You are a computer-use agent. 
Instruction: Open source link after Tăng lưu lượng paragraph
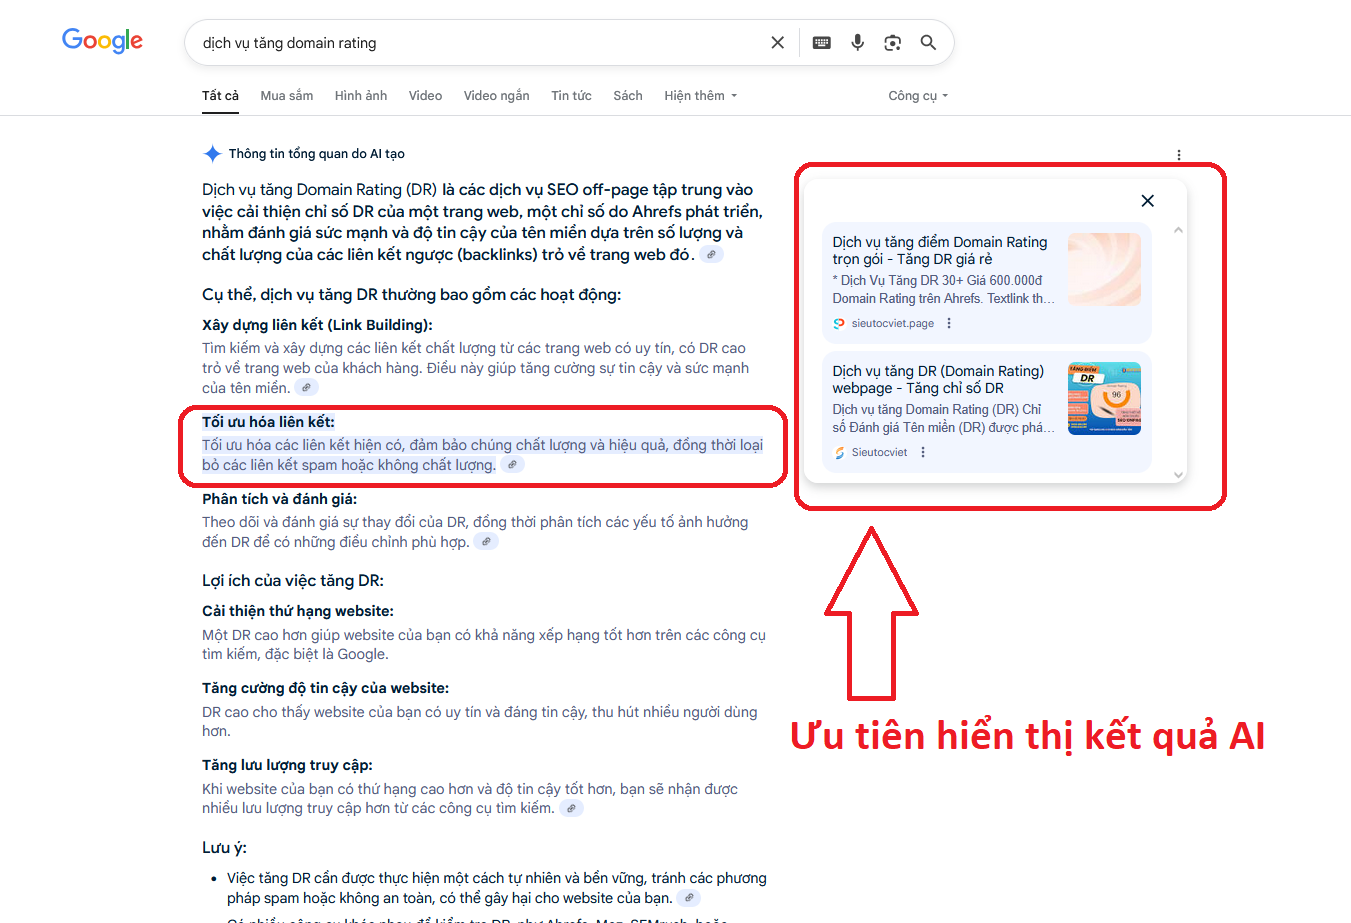click(571, 808)
